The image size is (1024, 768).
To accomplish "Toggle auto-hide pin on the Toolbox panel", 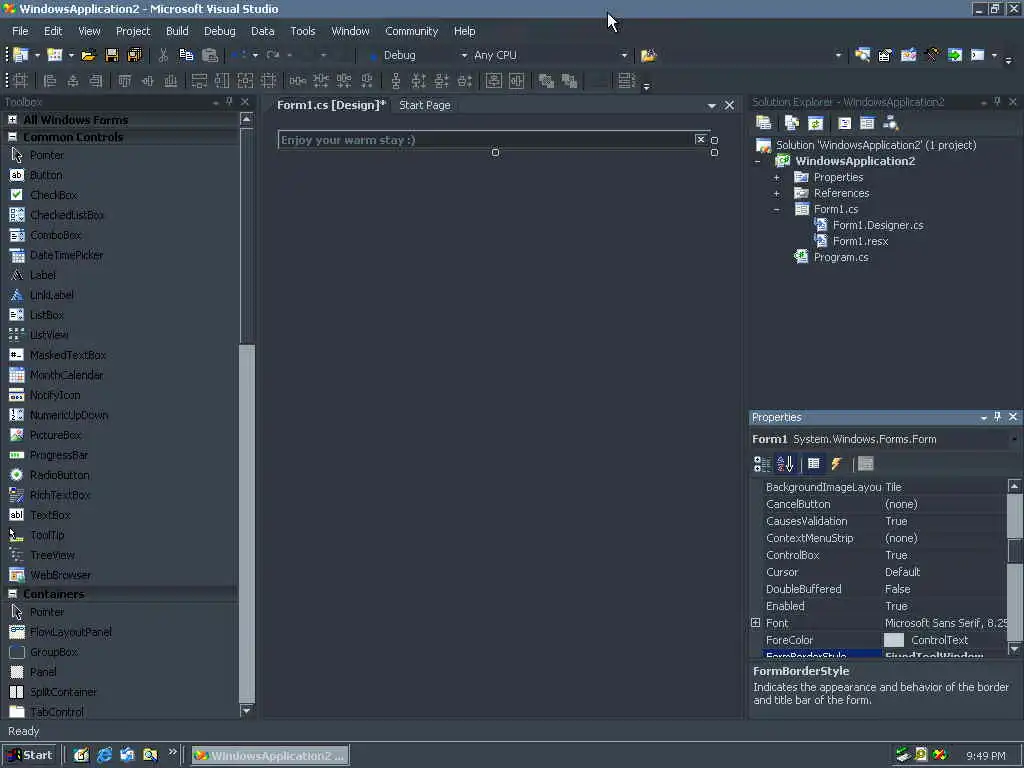I will (229, 102).
